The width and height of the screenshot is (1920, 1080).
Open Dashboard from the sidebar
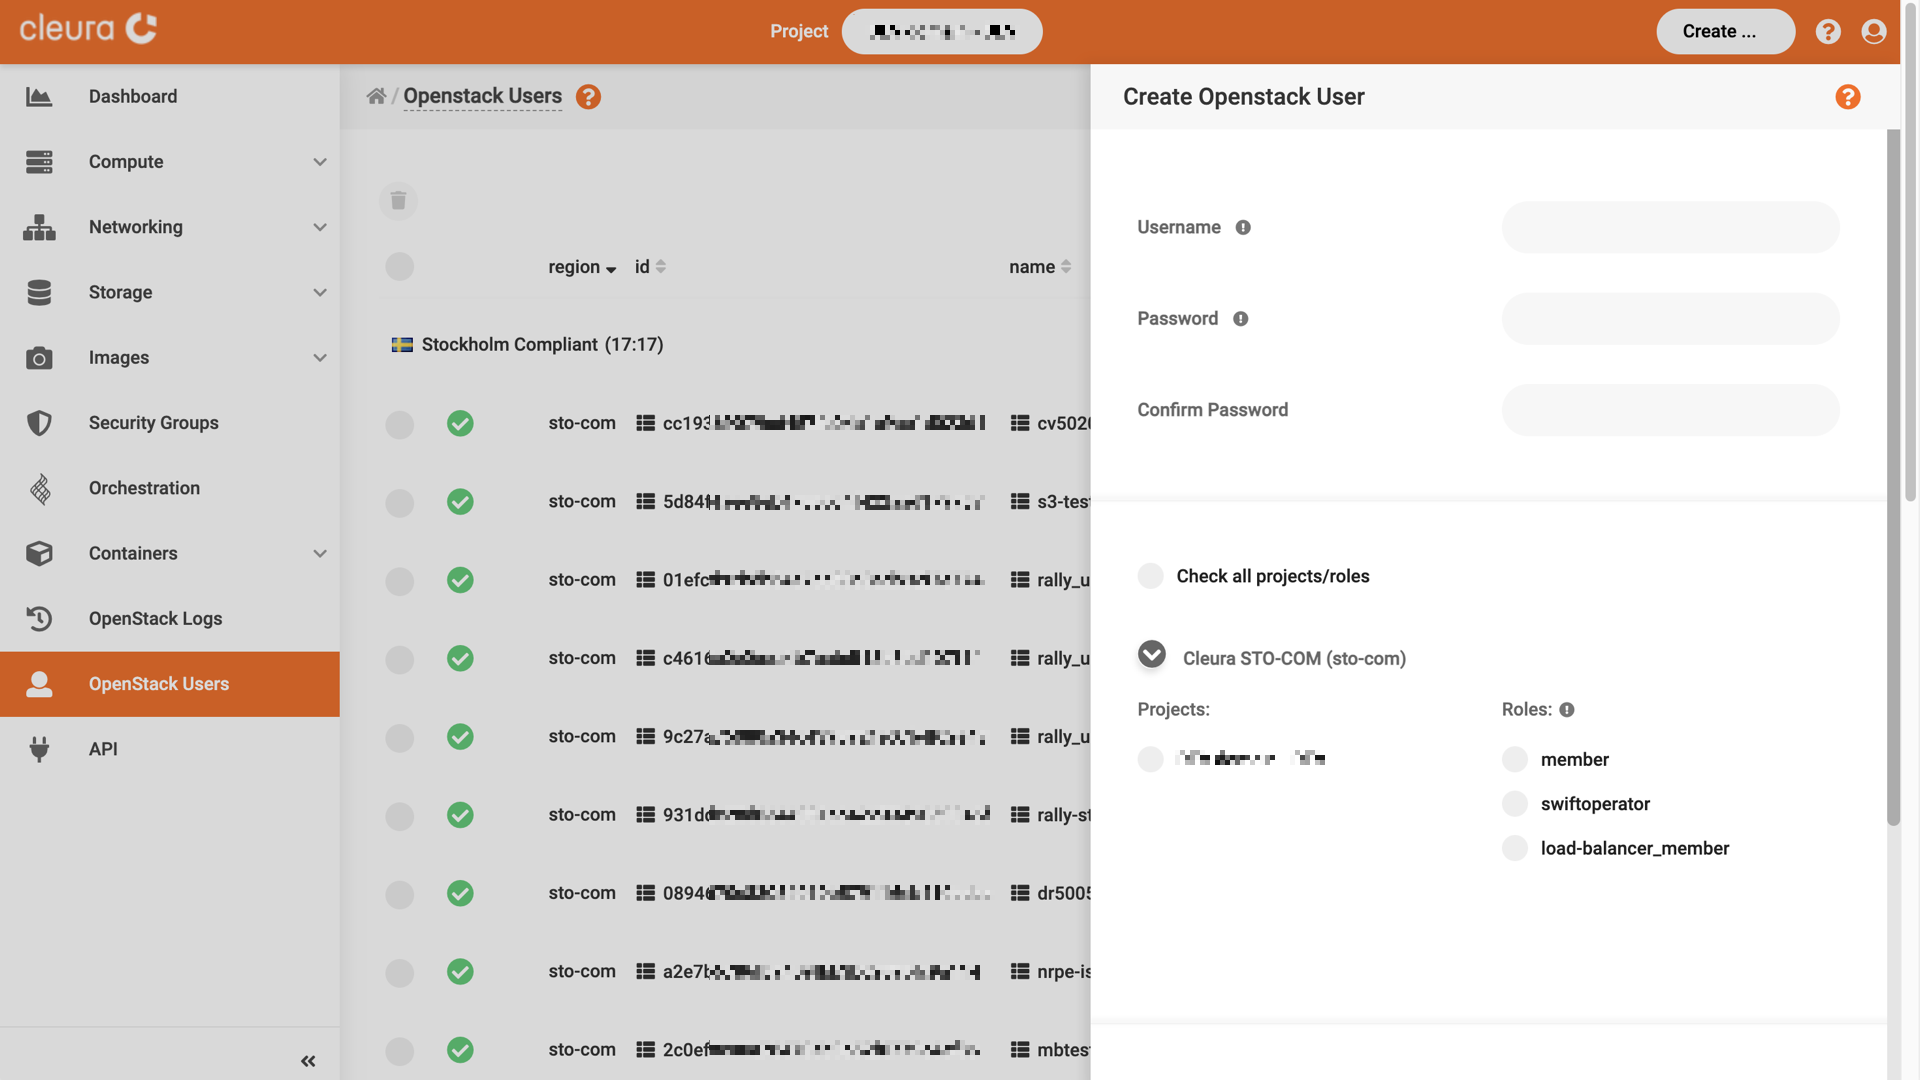pyautogui.click(x=170, y=97)
